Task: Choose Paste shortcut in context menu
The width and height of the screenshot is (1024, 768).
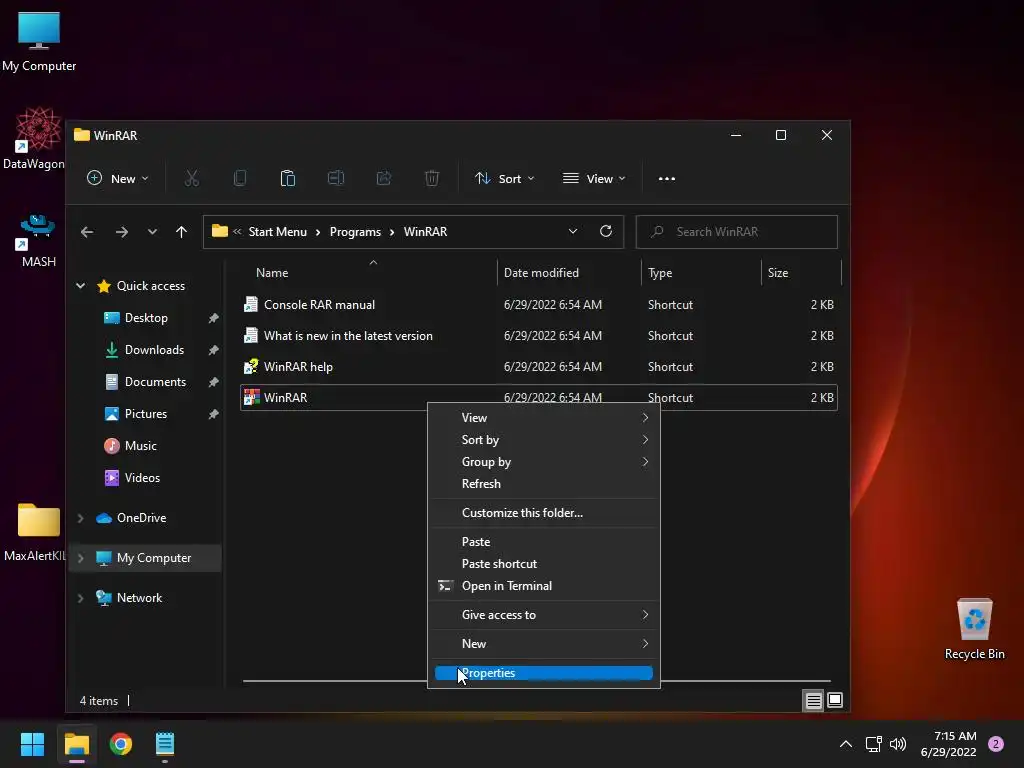Action: 543,564
